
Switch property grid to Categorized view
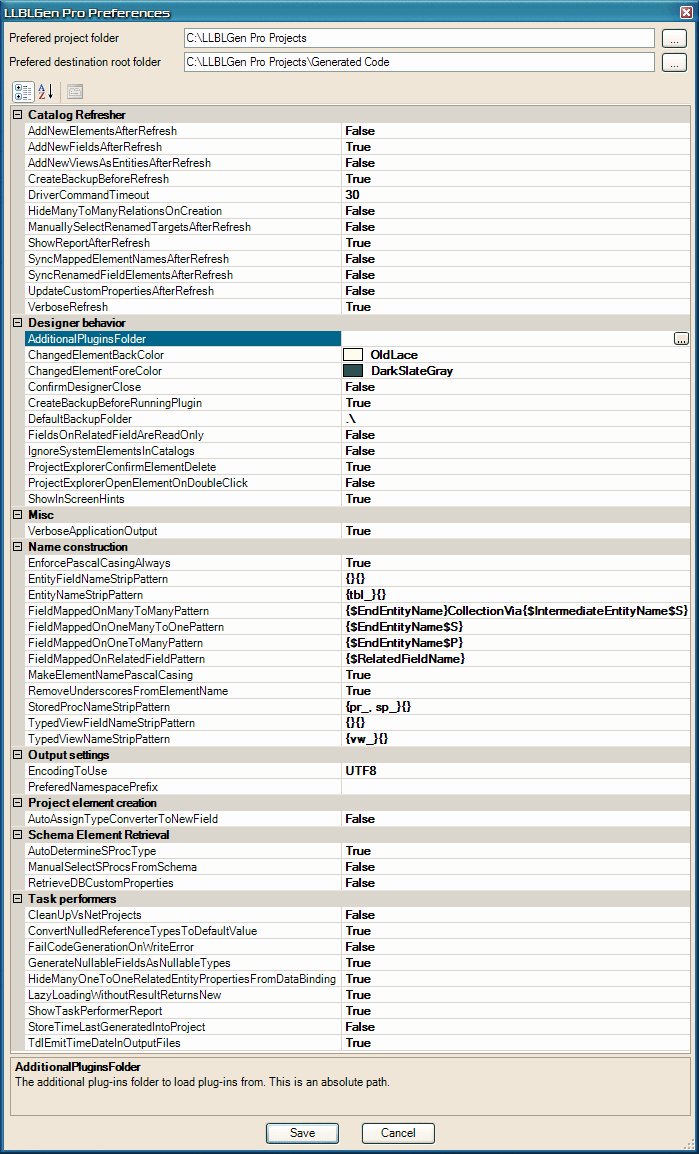tap(23, 92)
